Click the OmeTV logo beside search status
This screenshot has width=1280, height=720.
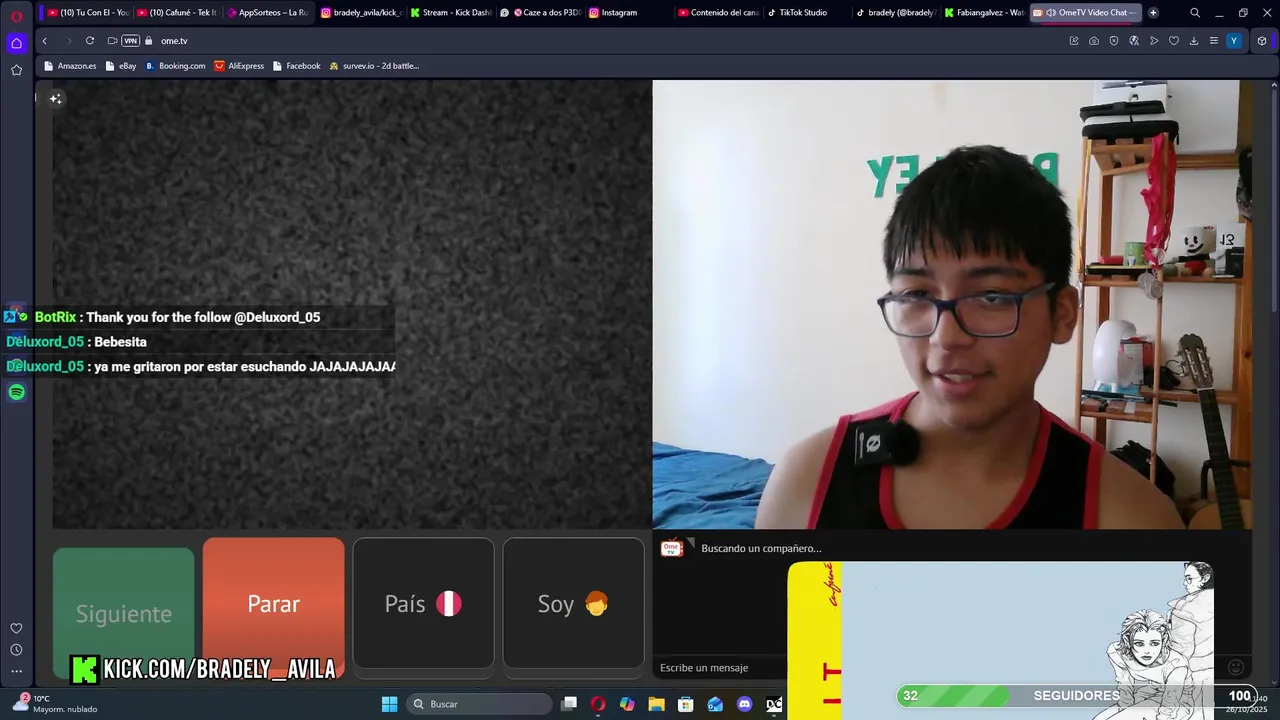point(672,548)
